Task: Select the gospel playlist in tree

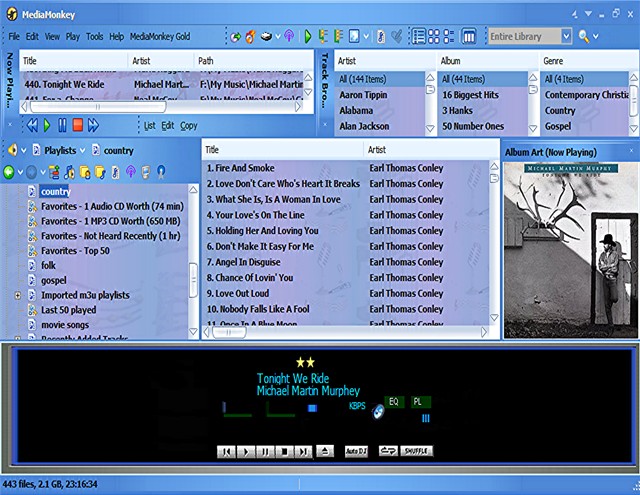Action: point(53,280)
